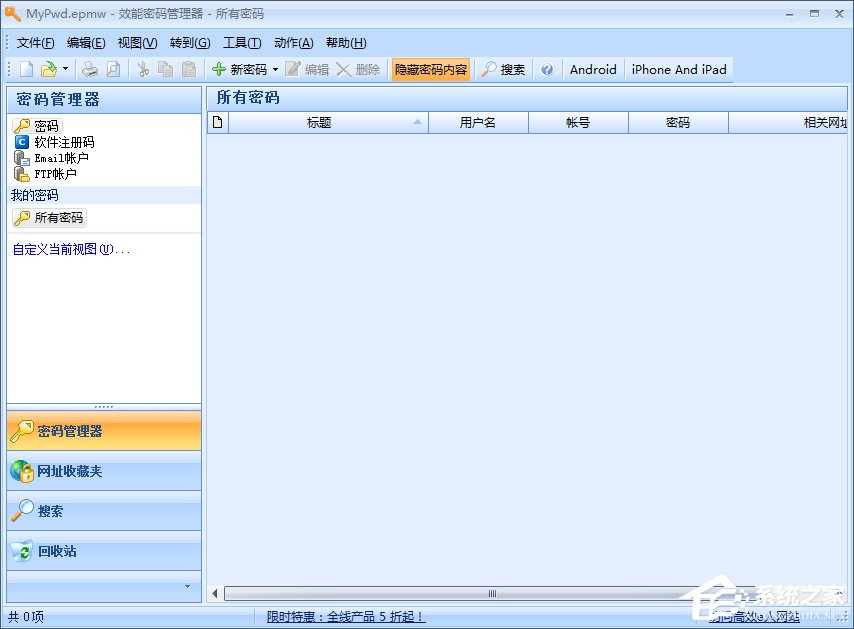This screenshot has height=629, width=854.
Task: Close the MyPwd window
Action: (839, 14)
